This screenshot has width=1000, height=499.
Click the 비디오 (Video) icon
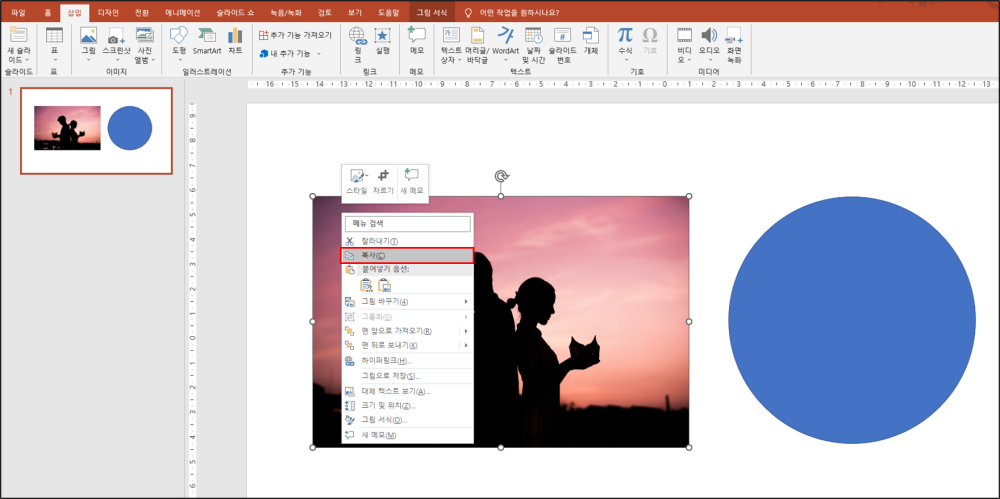685,36
